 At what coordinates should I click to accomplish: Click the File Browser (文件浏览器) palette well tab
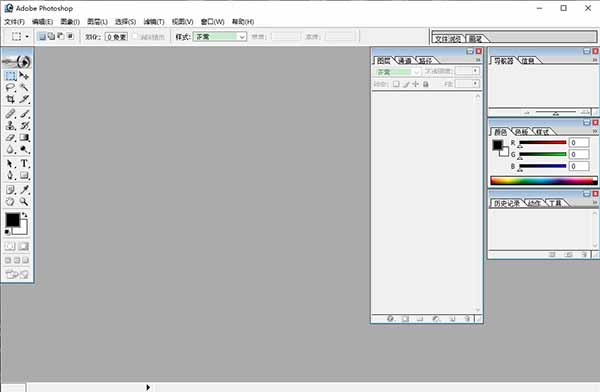pyautogui.click(x=448, y=39)
